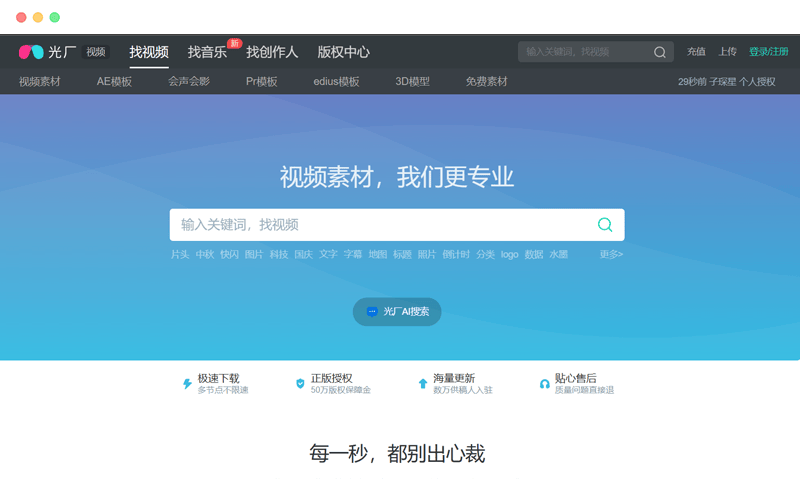This screenshot has width=800, height=479.
Task: Click the yellow window minimize button
Action: click(38, 17)
